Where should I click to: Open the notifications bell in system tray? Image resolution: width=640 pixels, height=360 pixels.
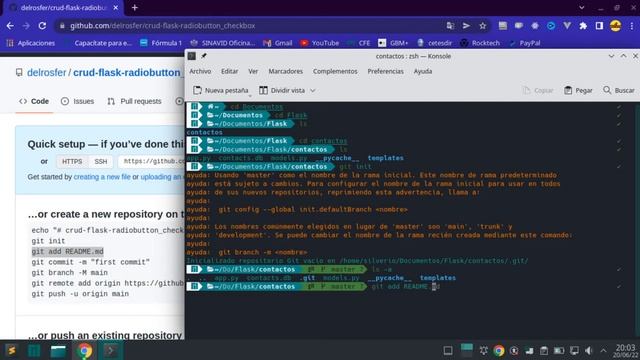pos(484,351)
